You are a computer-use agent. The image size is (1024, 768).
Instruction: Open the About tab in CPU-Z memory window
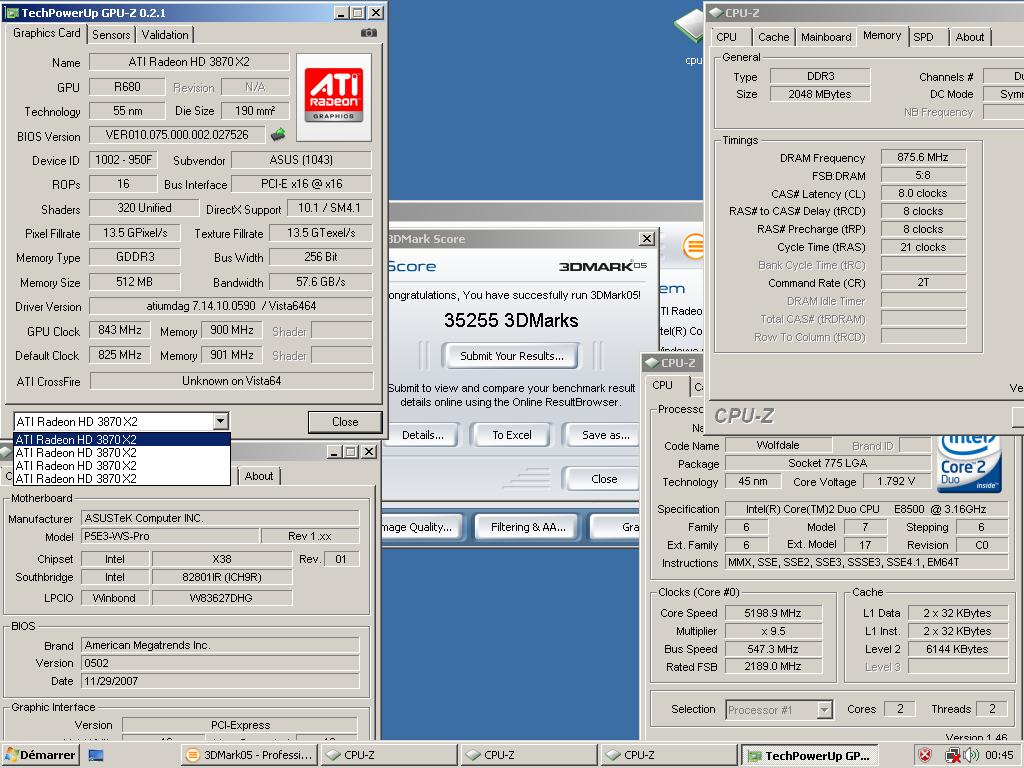(x=970, y=37)
